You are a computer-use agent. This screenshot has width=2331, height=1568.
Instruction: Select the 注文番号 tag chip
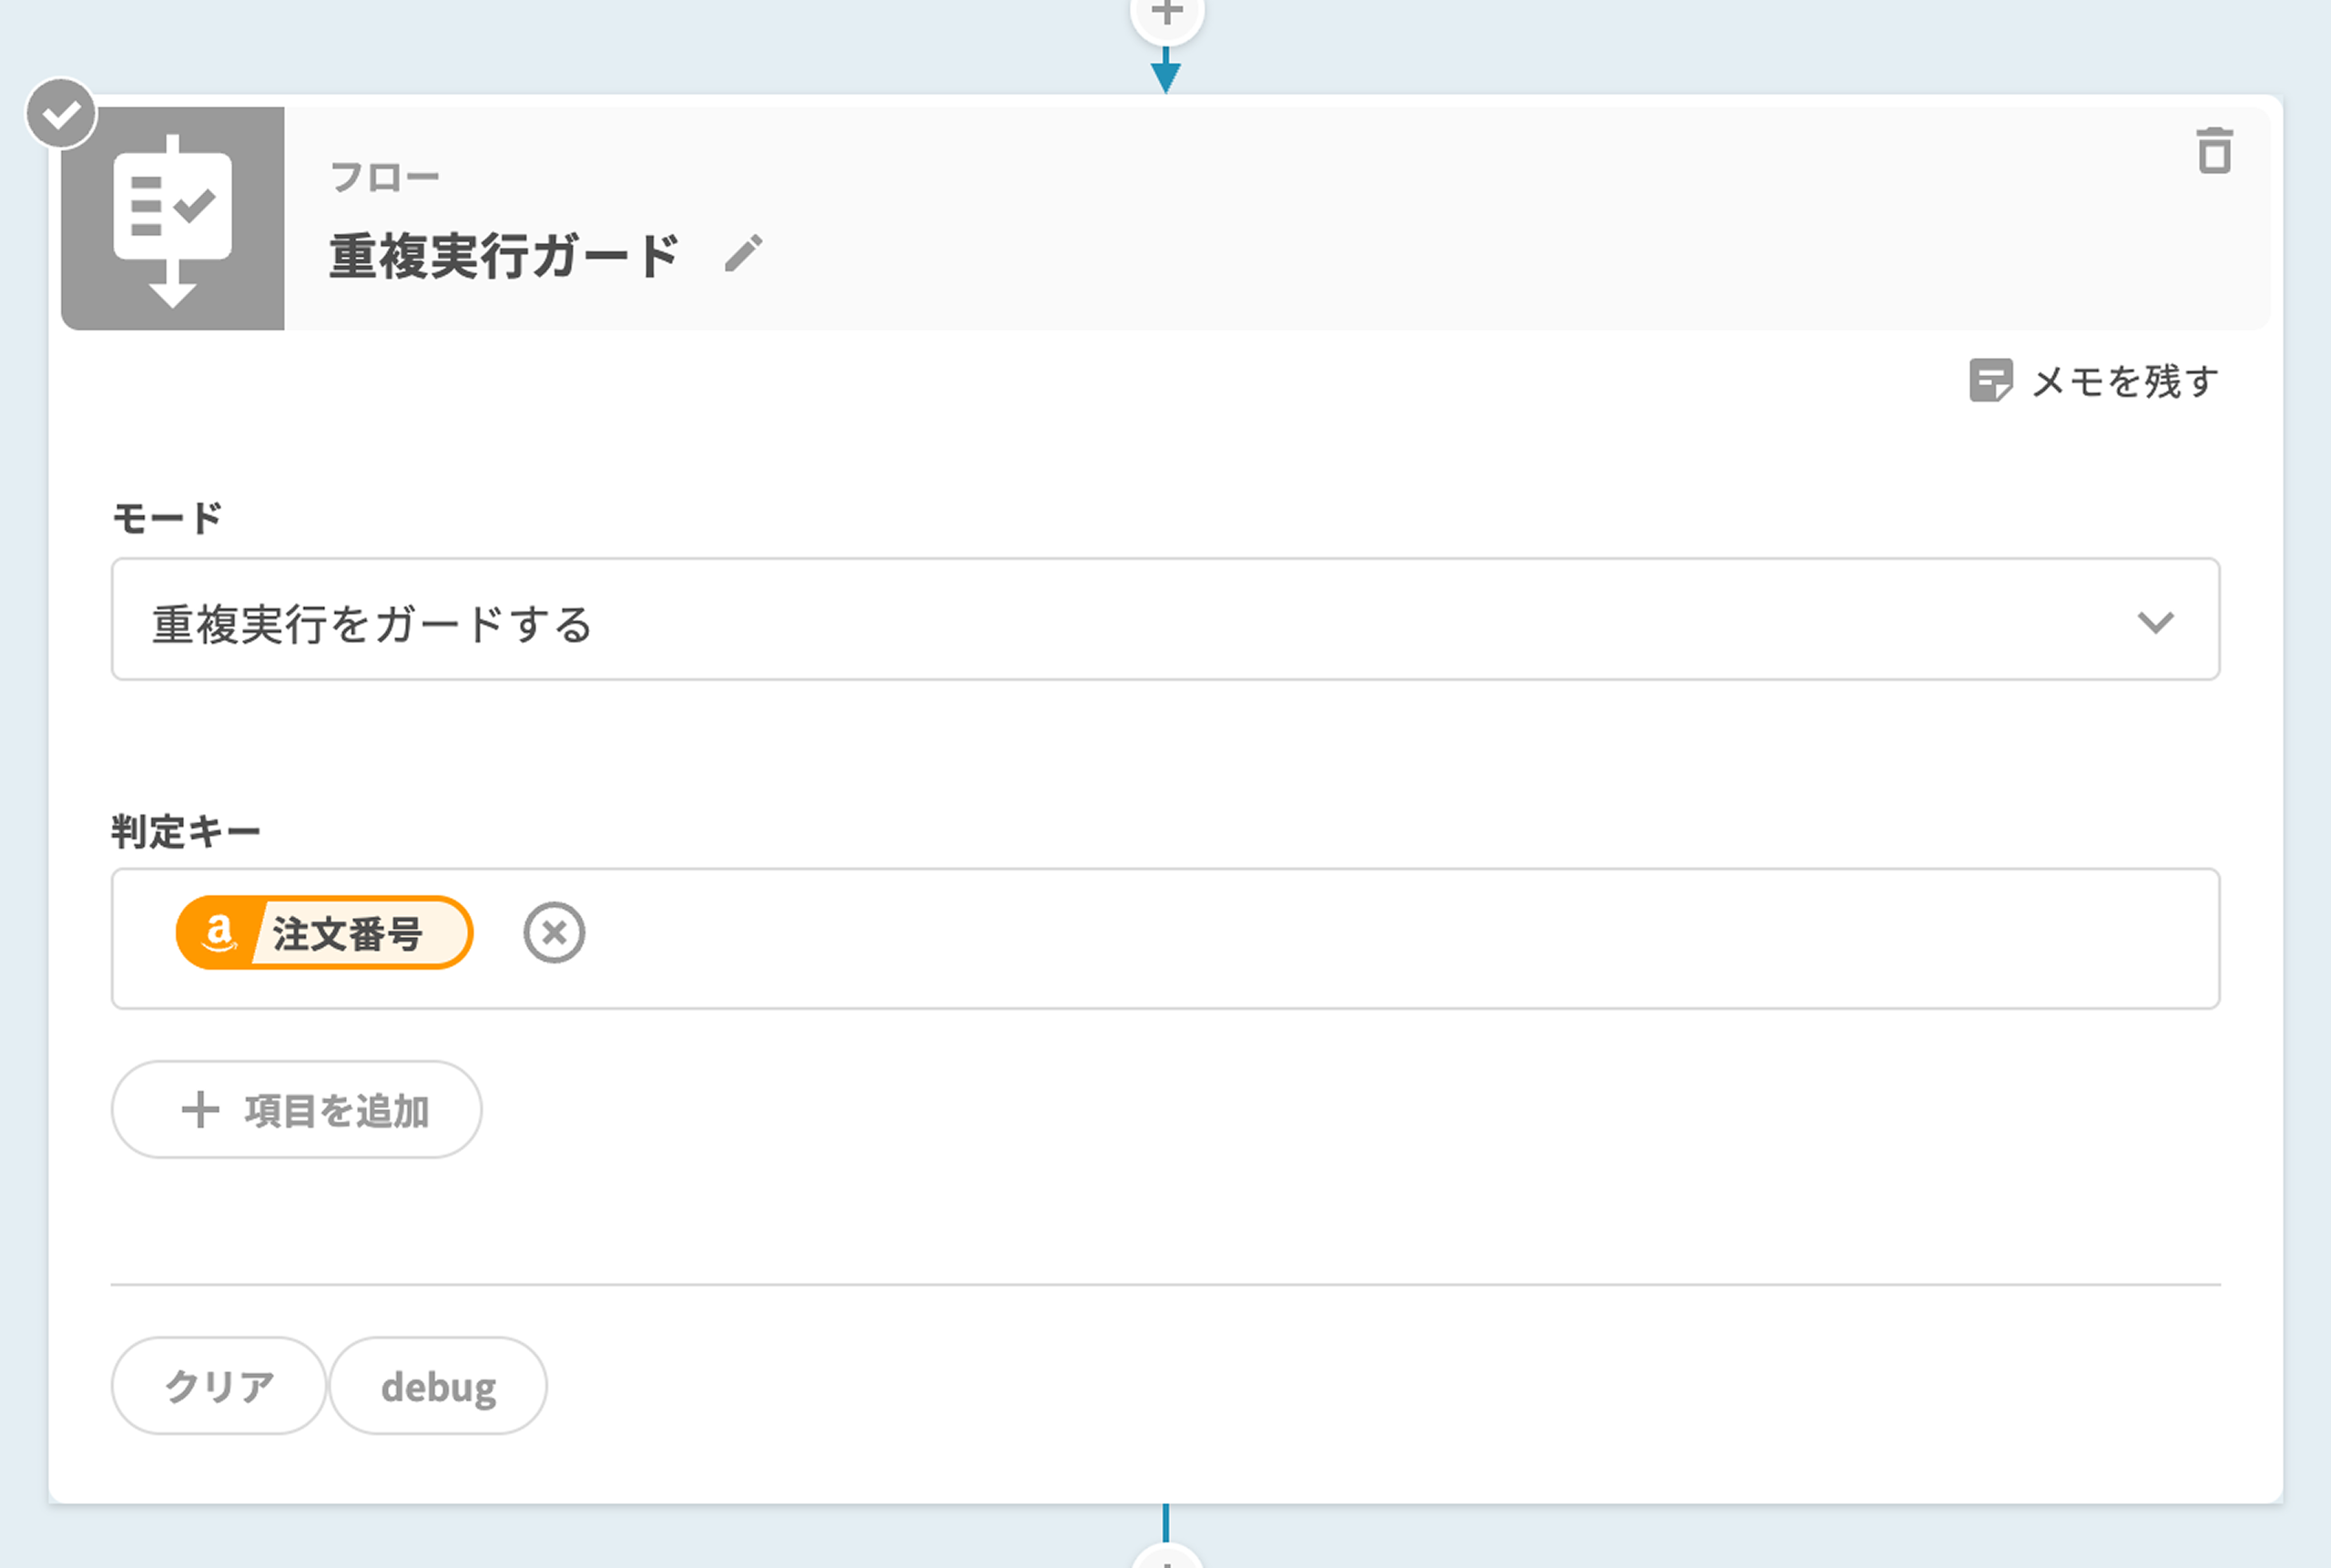347,934
